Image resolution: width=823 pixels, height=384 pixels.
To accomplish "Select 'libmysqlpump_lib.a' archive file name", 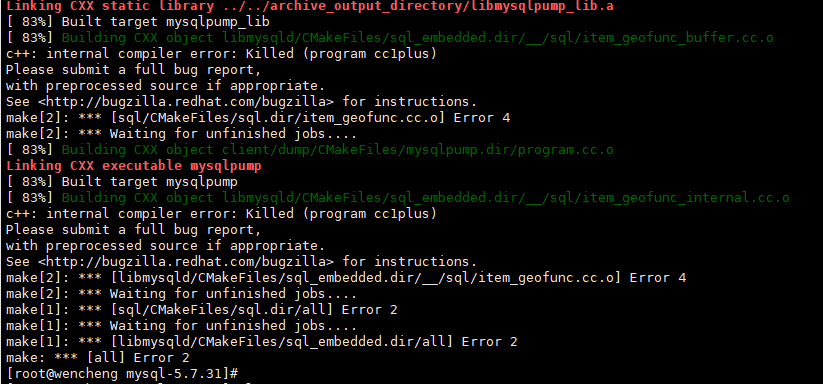I will tap(541, 6).
